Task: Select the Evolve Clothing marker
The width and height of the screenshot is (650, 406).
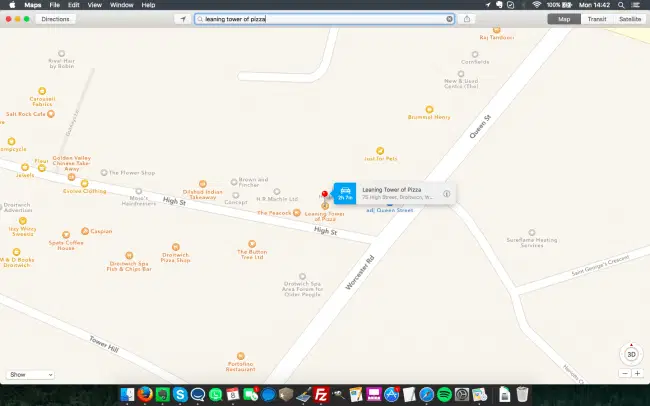Action: (85, 183)
